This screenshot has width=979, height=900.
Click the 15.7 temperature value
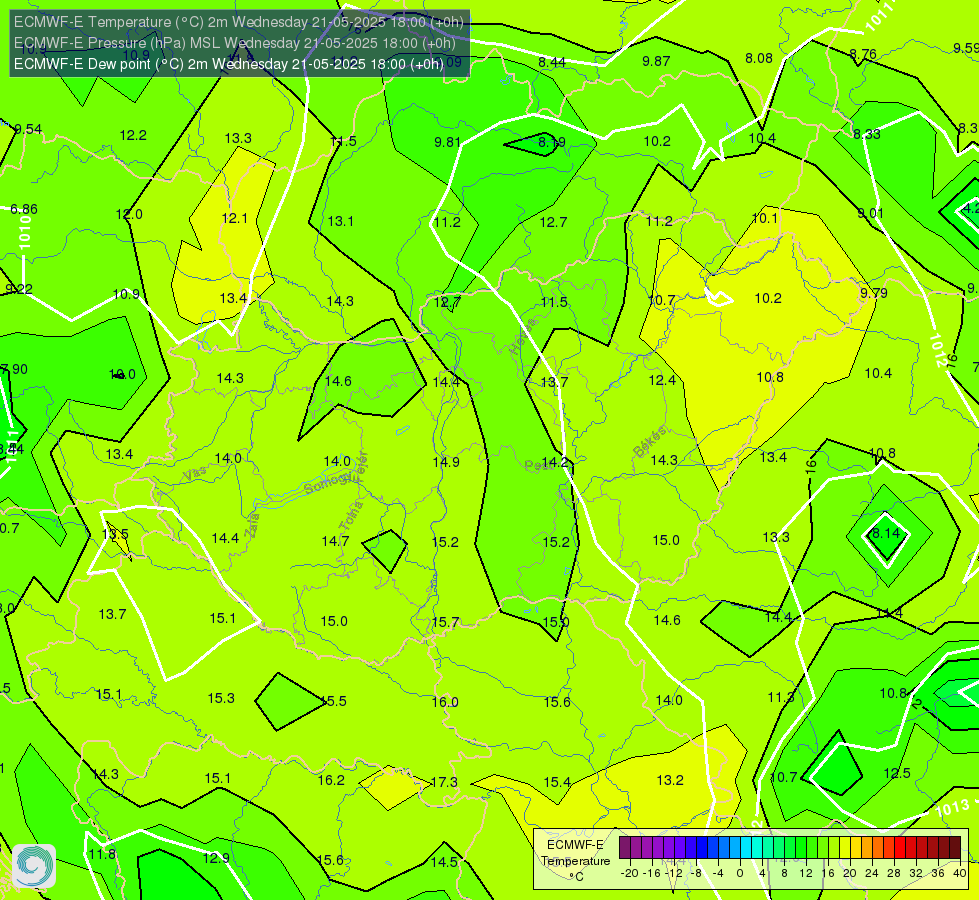coord(445,622)
